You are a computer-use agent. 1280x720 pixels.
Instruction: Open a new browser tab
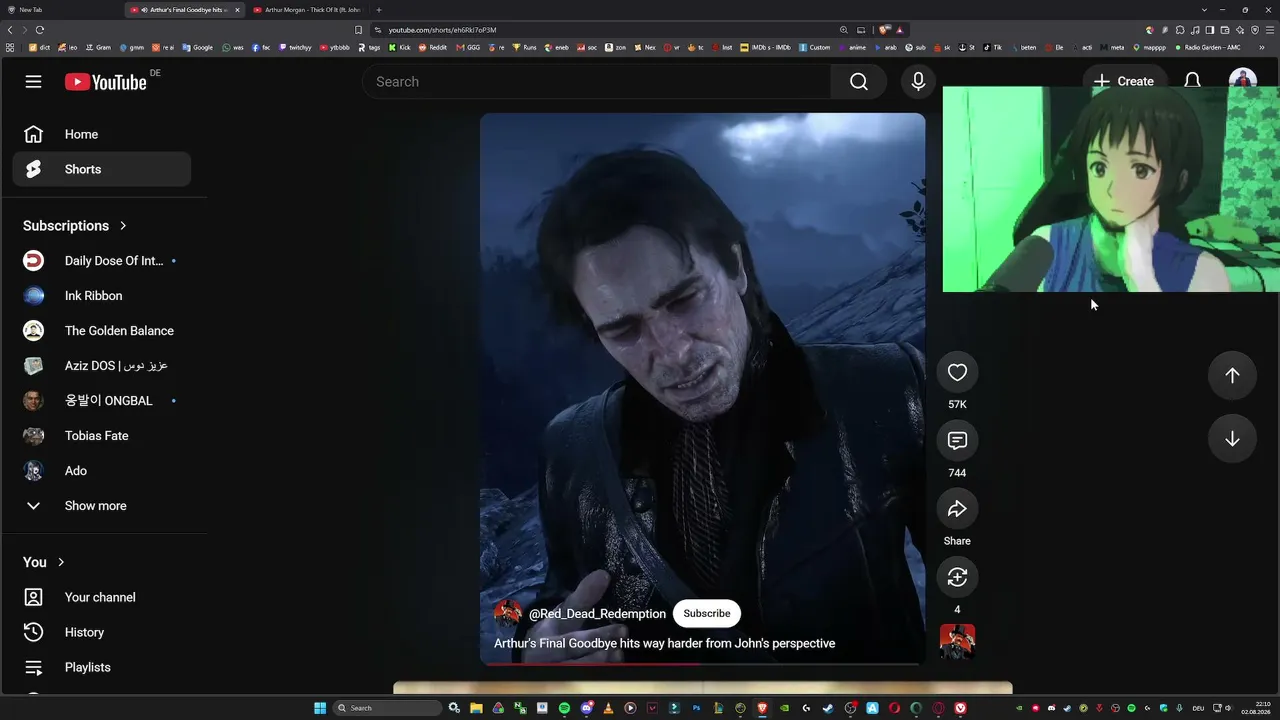coord(379,10)
